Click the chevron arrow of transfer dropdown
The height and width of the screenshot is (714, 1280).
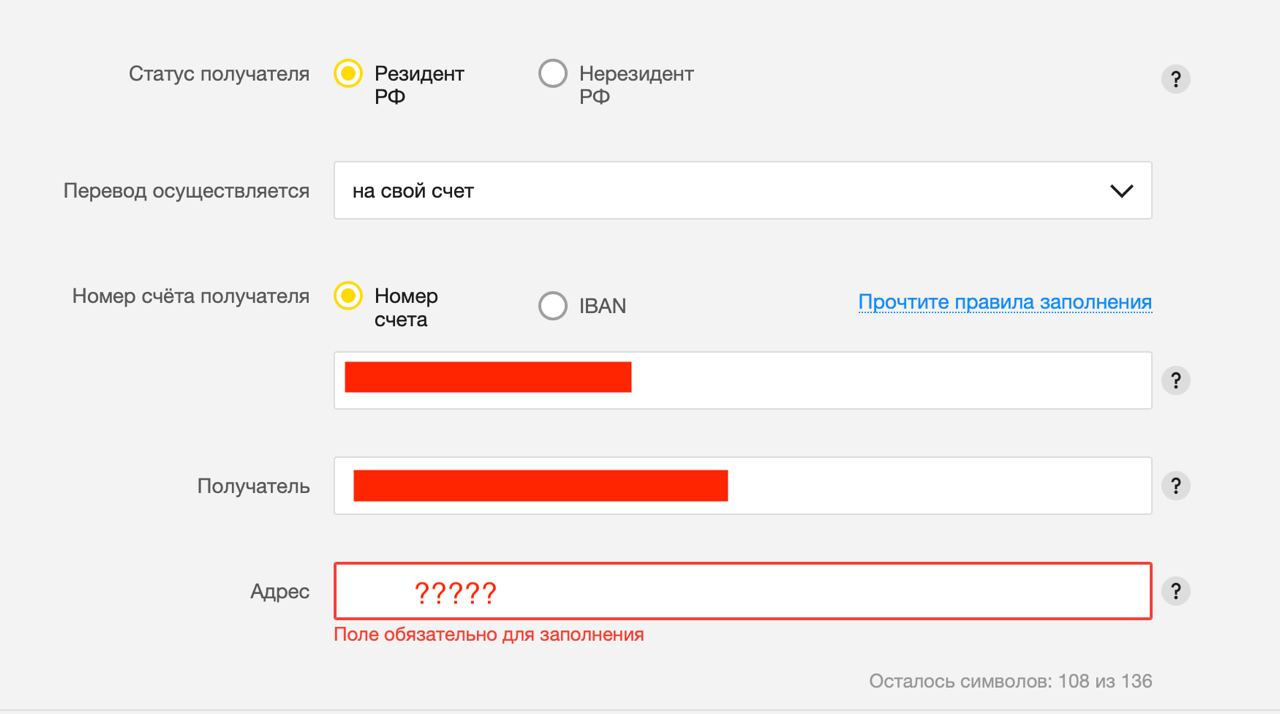point(1121,191)
